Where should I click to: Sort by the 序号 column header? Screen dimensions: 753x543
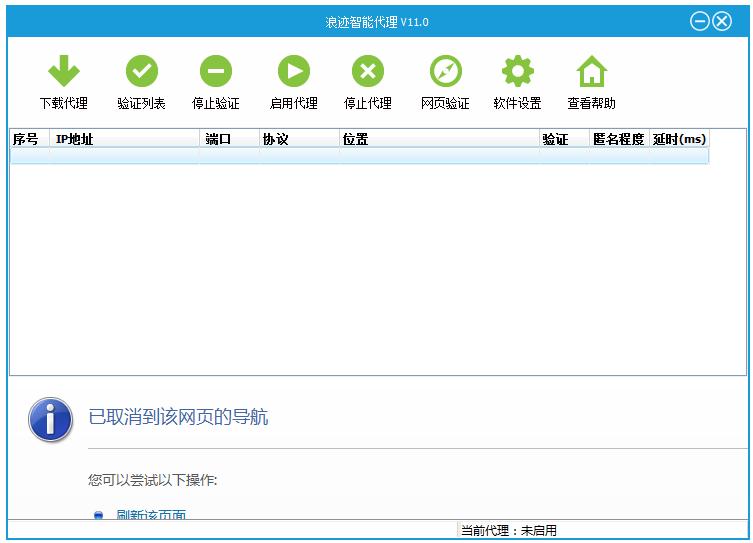[27, 140]
